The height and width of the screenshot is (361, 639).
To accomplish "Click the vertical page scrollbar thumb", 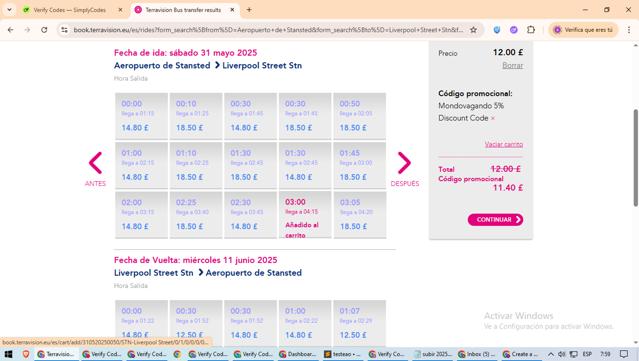I will (635, 158).
